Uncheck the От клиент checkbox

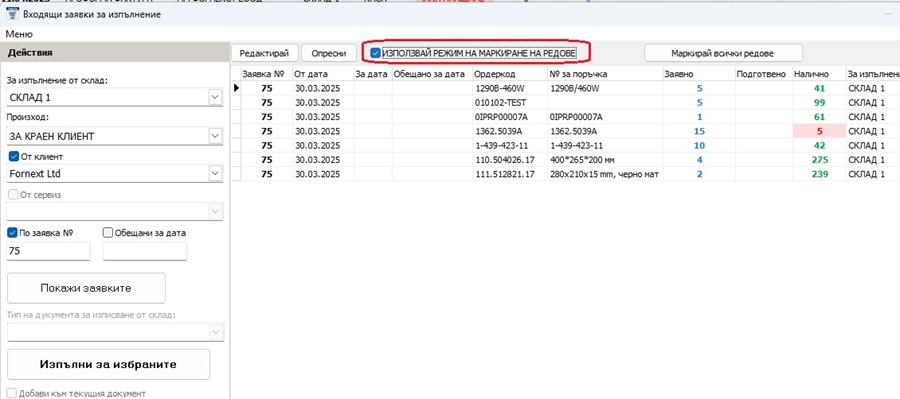[14, 156]
